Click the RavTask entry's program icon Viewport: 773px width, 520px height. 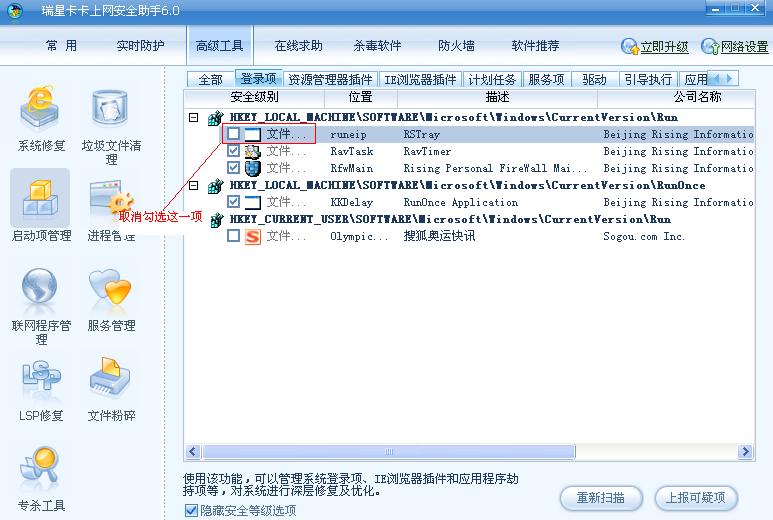point(252,151)
